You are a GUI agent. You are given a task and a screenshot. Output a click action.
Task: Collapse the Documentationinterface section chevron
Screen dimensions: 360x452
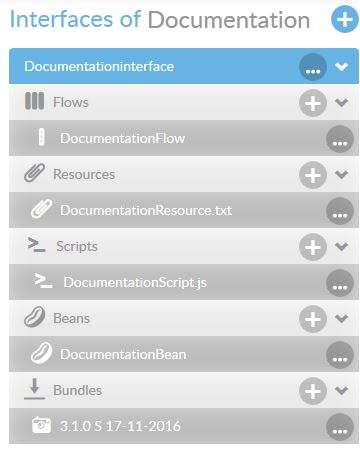pyautogui.click(x=342, y=66)
